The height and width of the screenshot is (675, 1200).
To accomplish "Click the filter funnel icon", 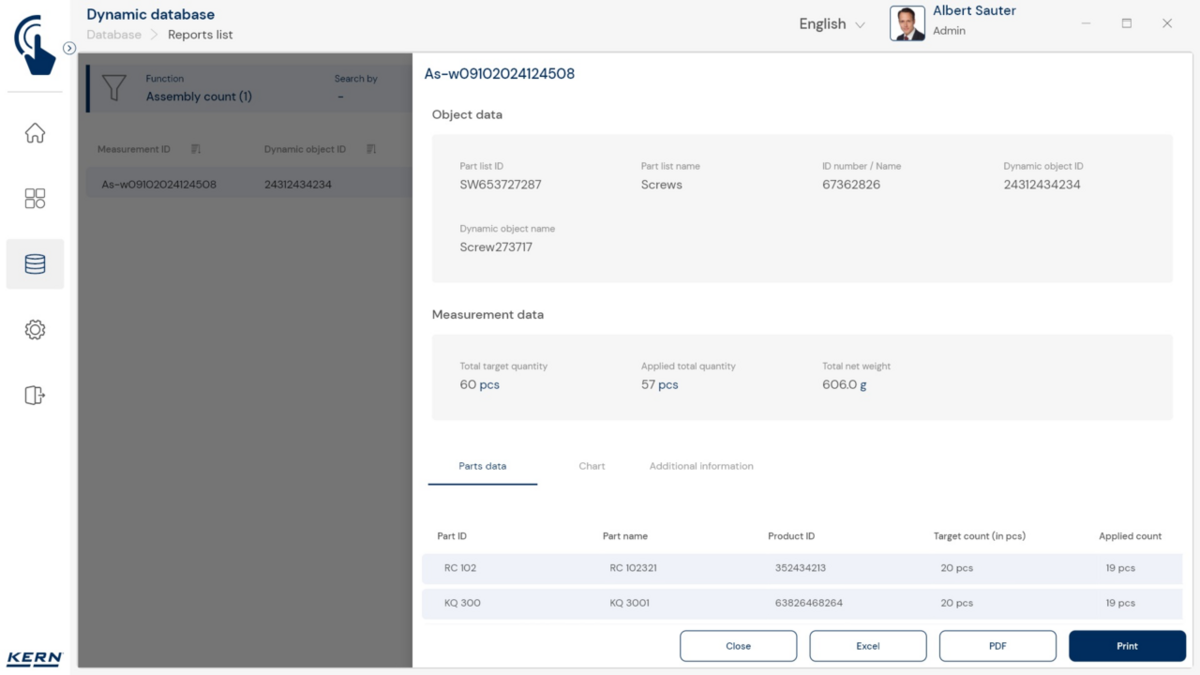I will click(114, 88).
